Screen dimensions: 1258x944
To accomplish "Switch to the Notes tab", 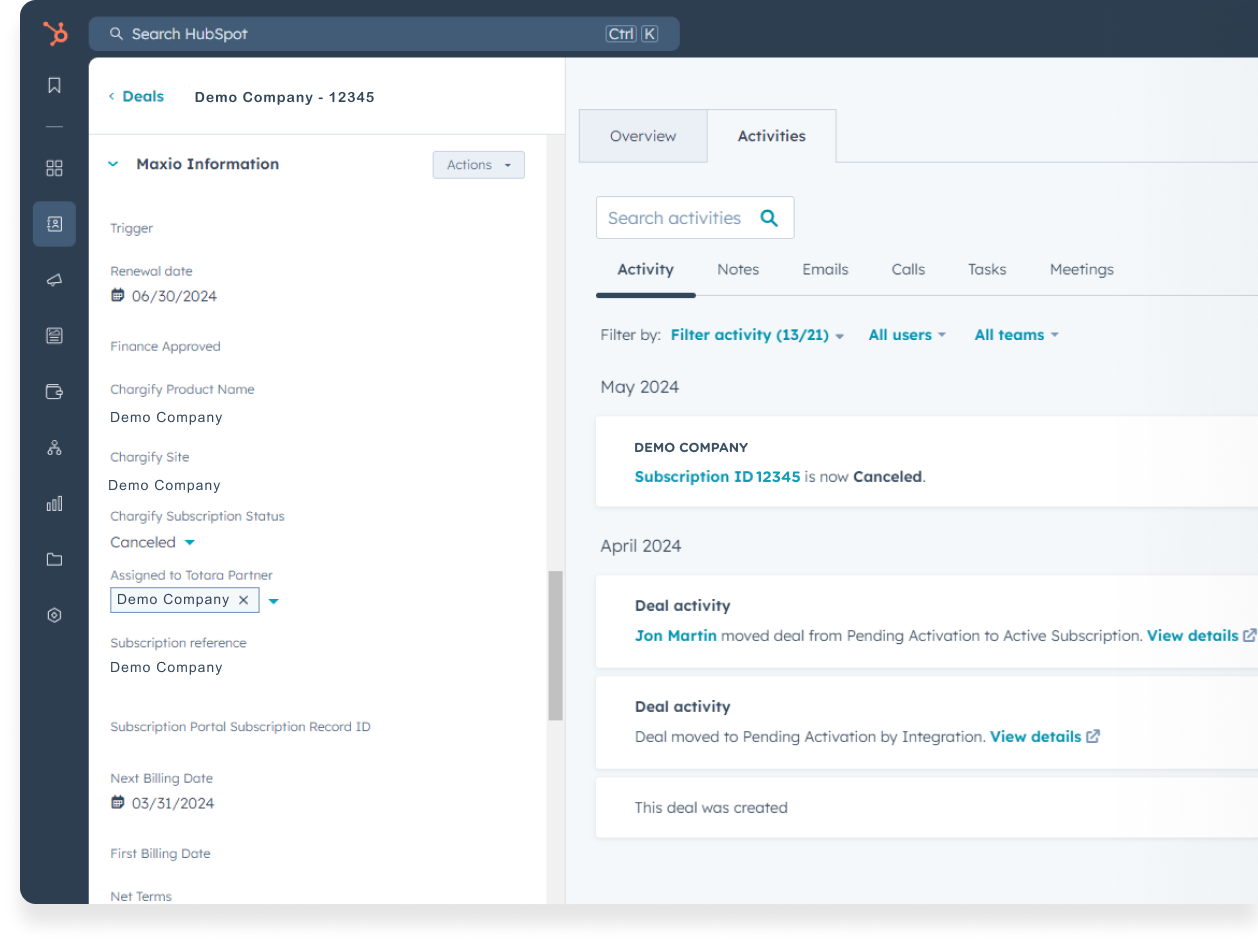I will click(738, 269).
